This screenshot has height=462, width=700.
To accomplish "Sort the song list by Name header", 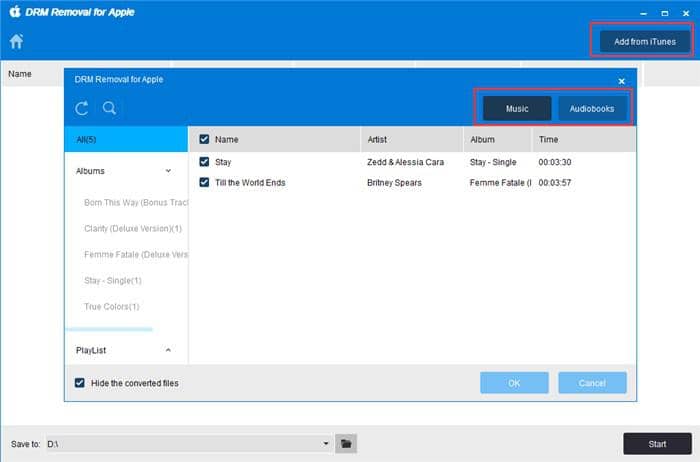I will (226, 139).
